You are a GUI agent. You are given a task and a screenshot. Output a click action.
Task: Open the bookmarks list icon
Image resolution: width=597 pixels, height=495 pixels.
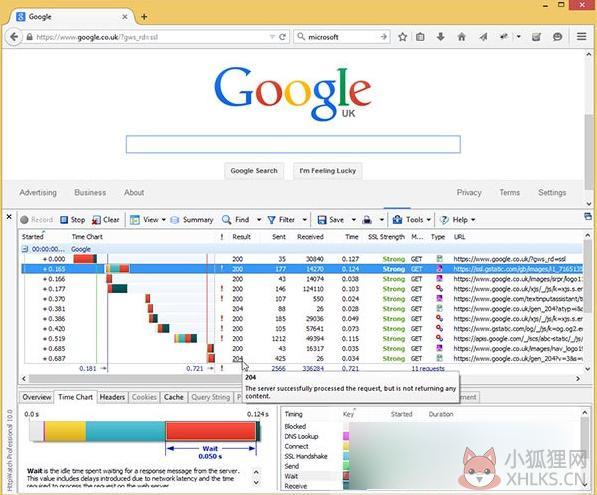click(420, 37)
